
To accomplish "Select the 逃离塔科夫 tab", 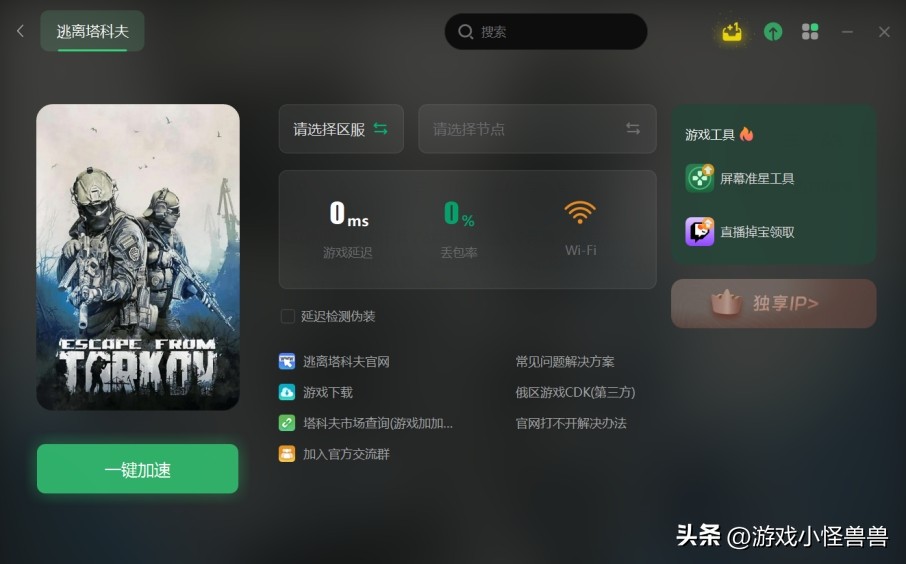I will (92, 31).
